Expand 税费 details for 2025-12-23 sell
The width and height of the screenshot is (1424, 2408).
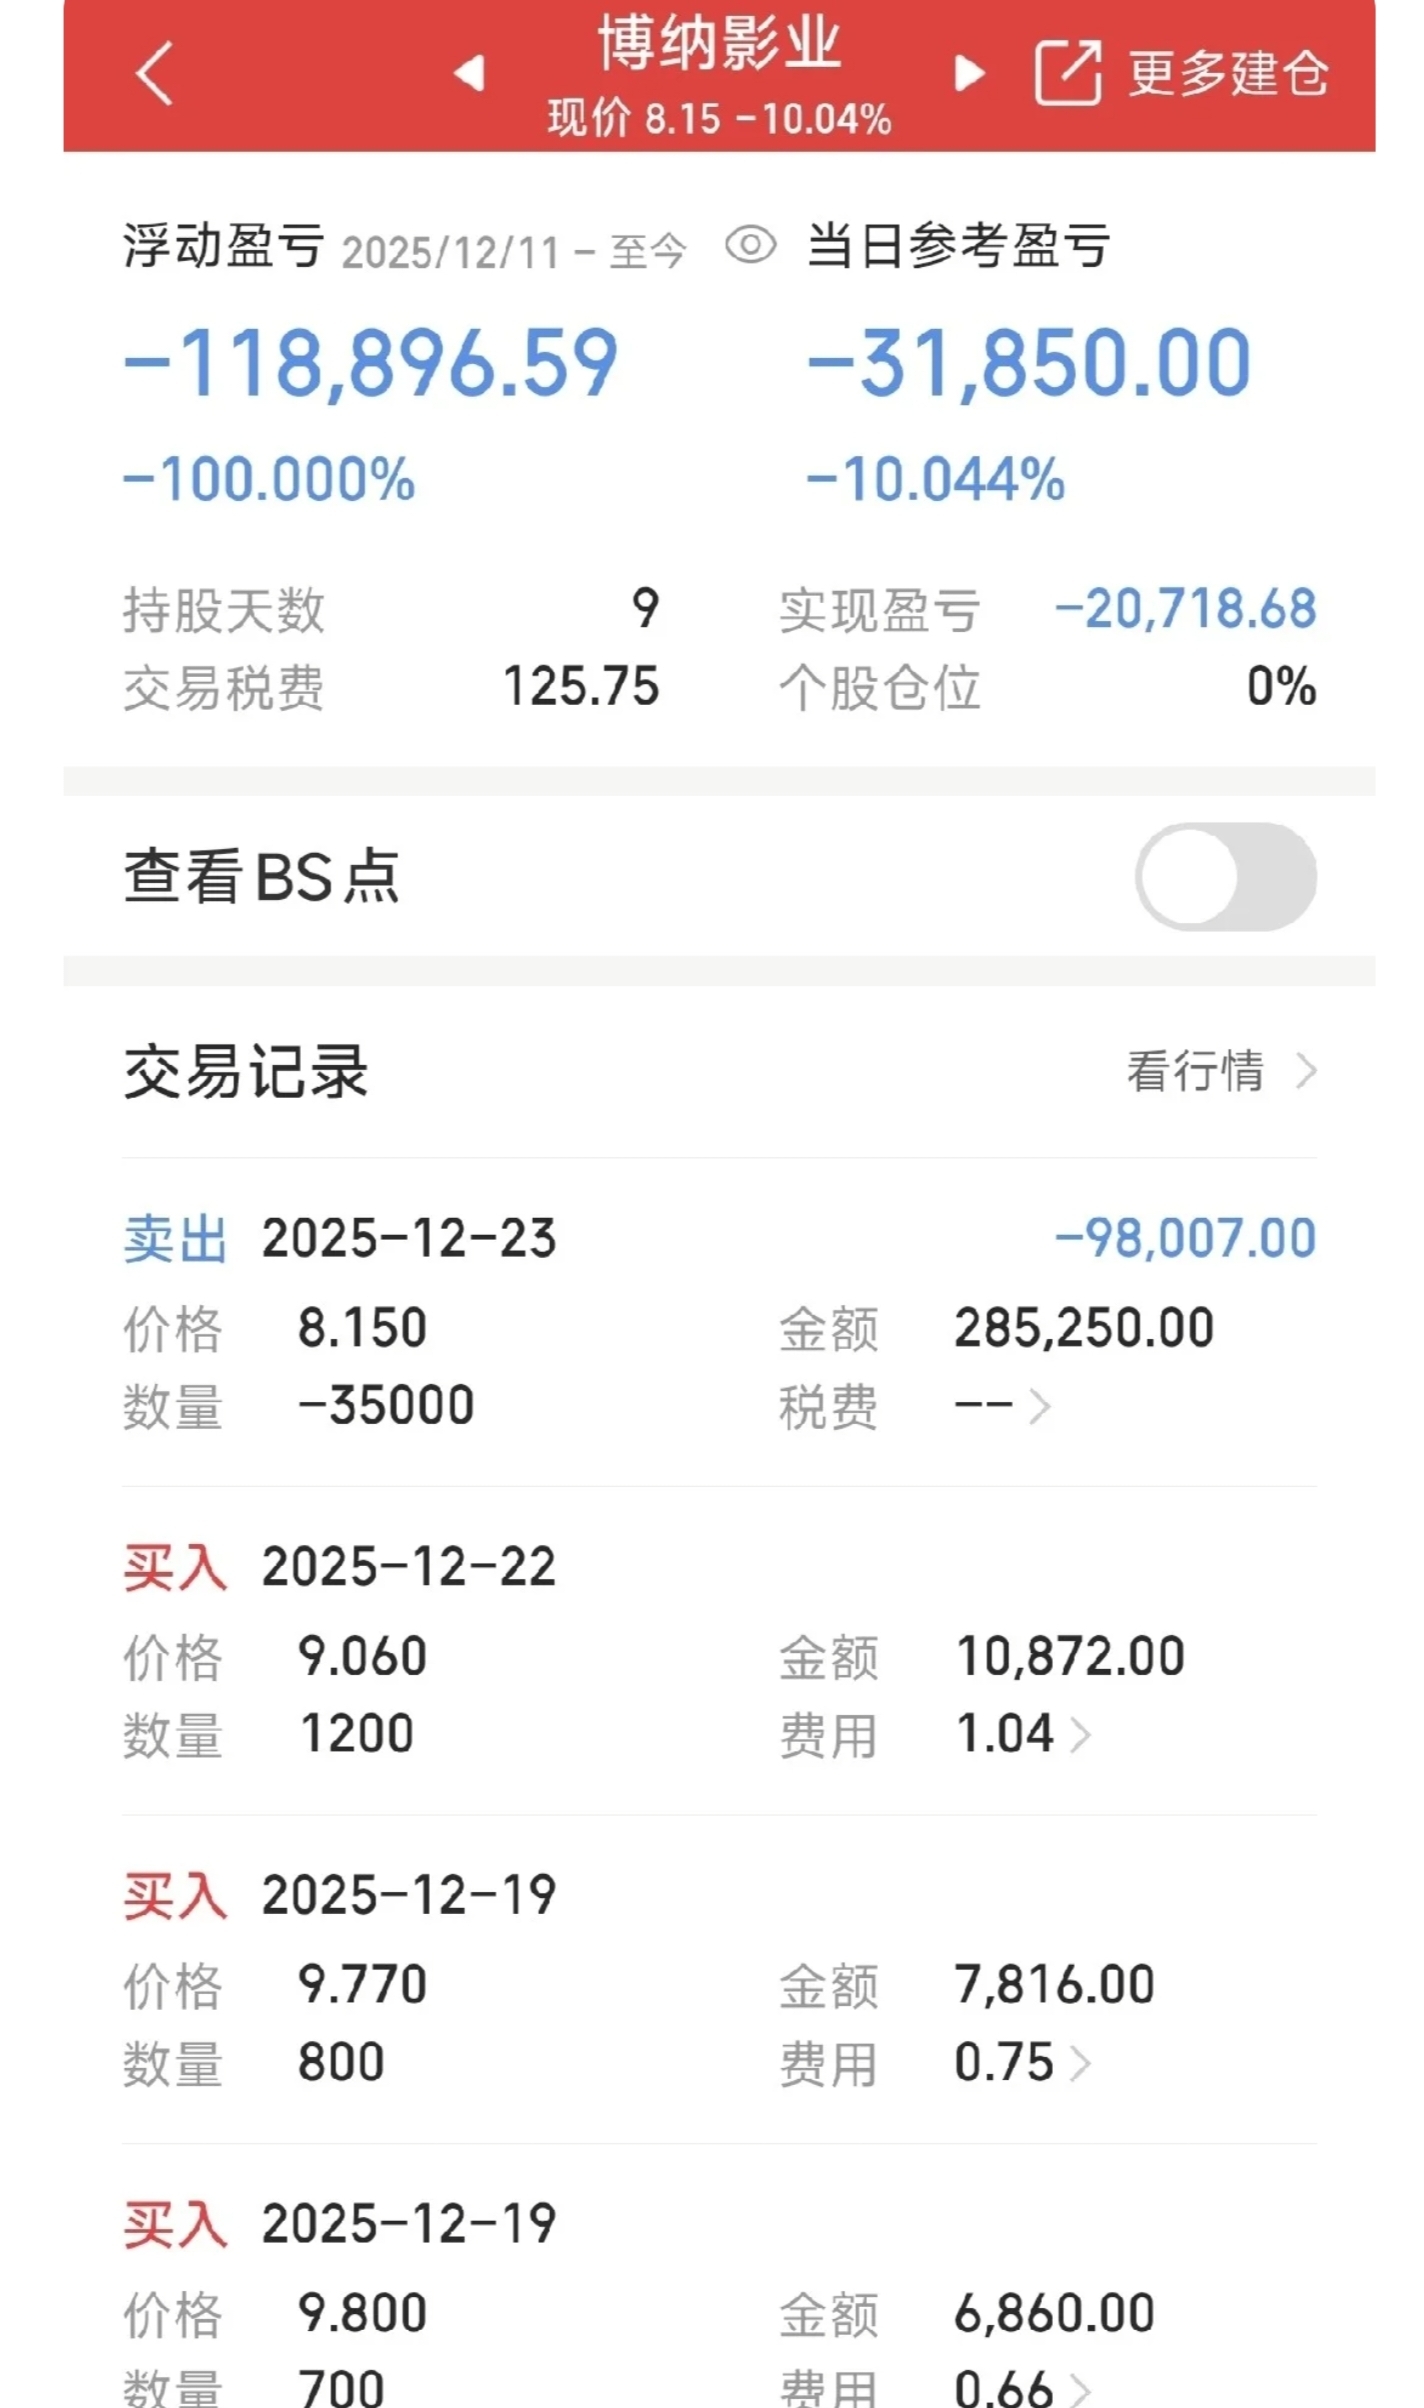[x=1040, y=1406]
